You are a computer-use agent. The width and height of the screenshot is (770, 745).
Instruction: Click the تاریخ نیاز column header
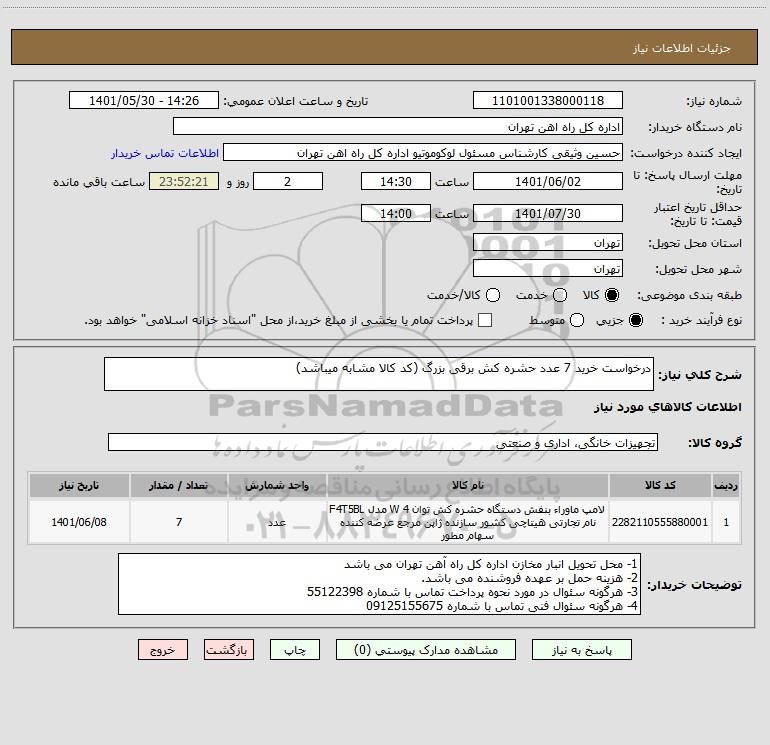coord(79,486)
